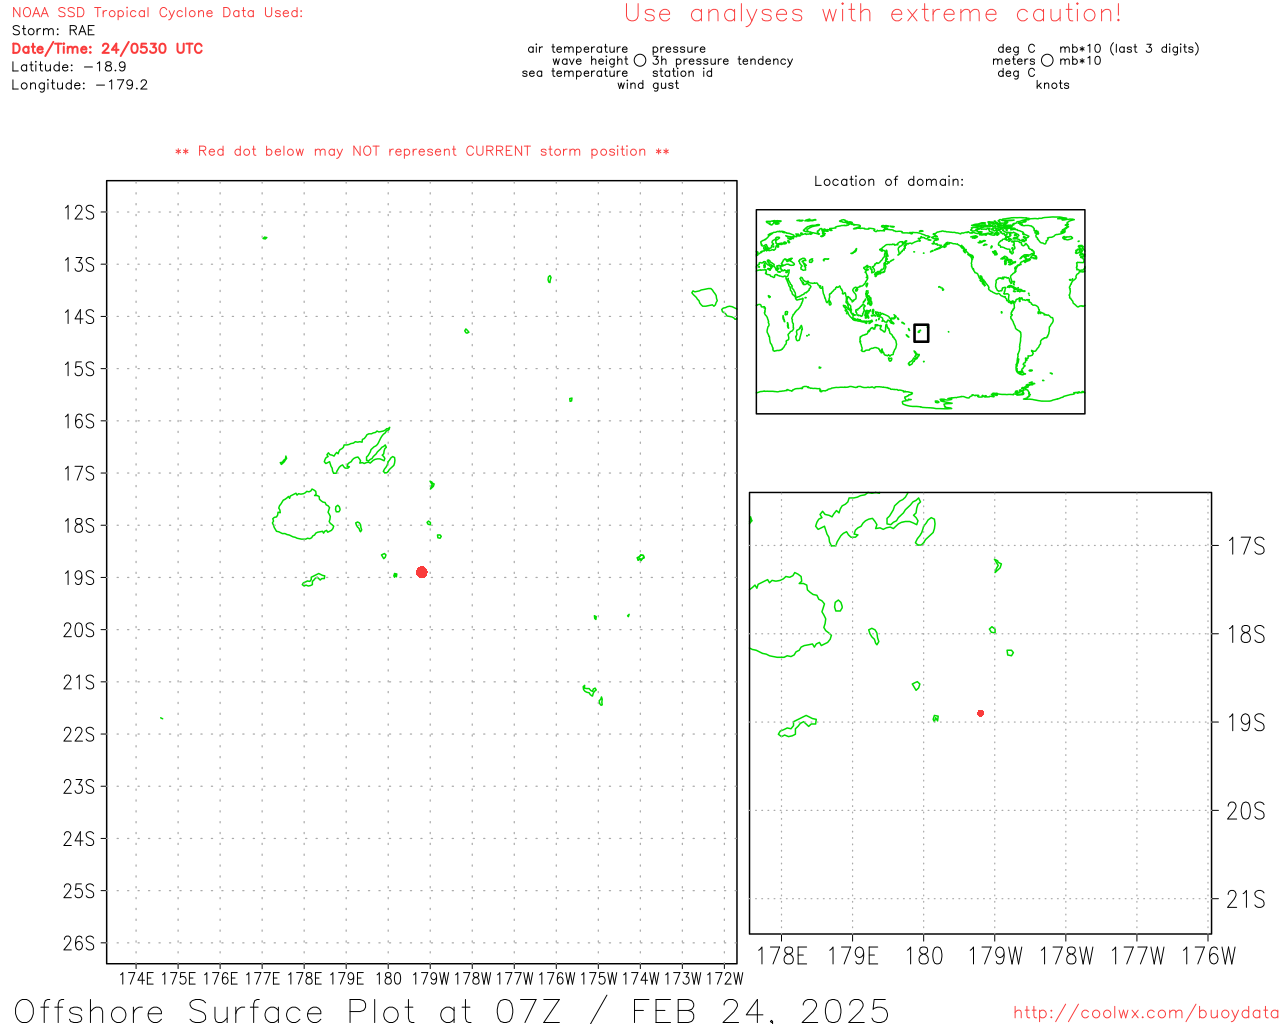Viewport: 1280px width, 1024px height.
Task: Click the 'Date/Time: 24/0530 UTC' text
Action: 107,49
